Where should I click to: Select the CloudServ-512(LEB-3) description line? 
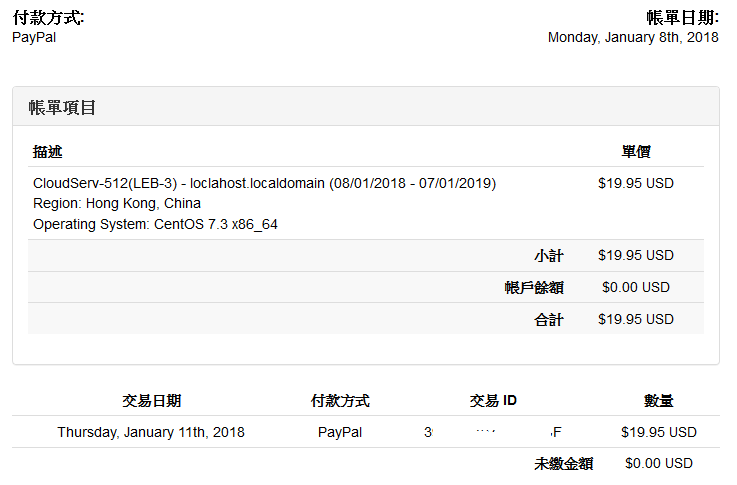264,183
